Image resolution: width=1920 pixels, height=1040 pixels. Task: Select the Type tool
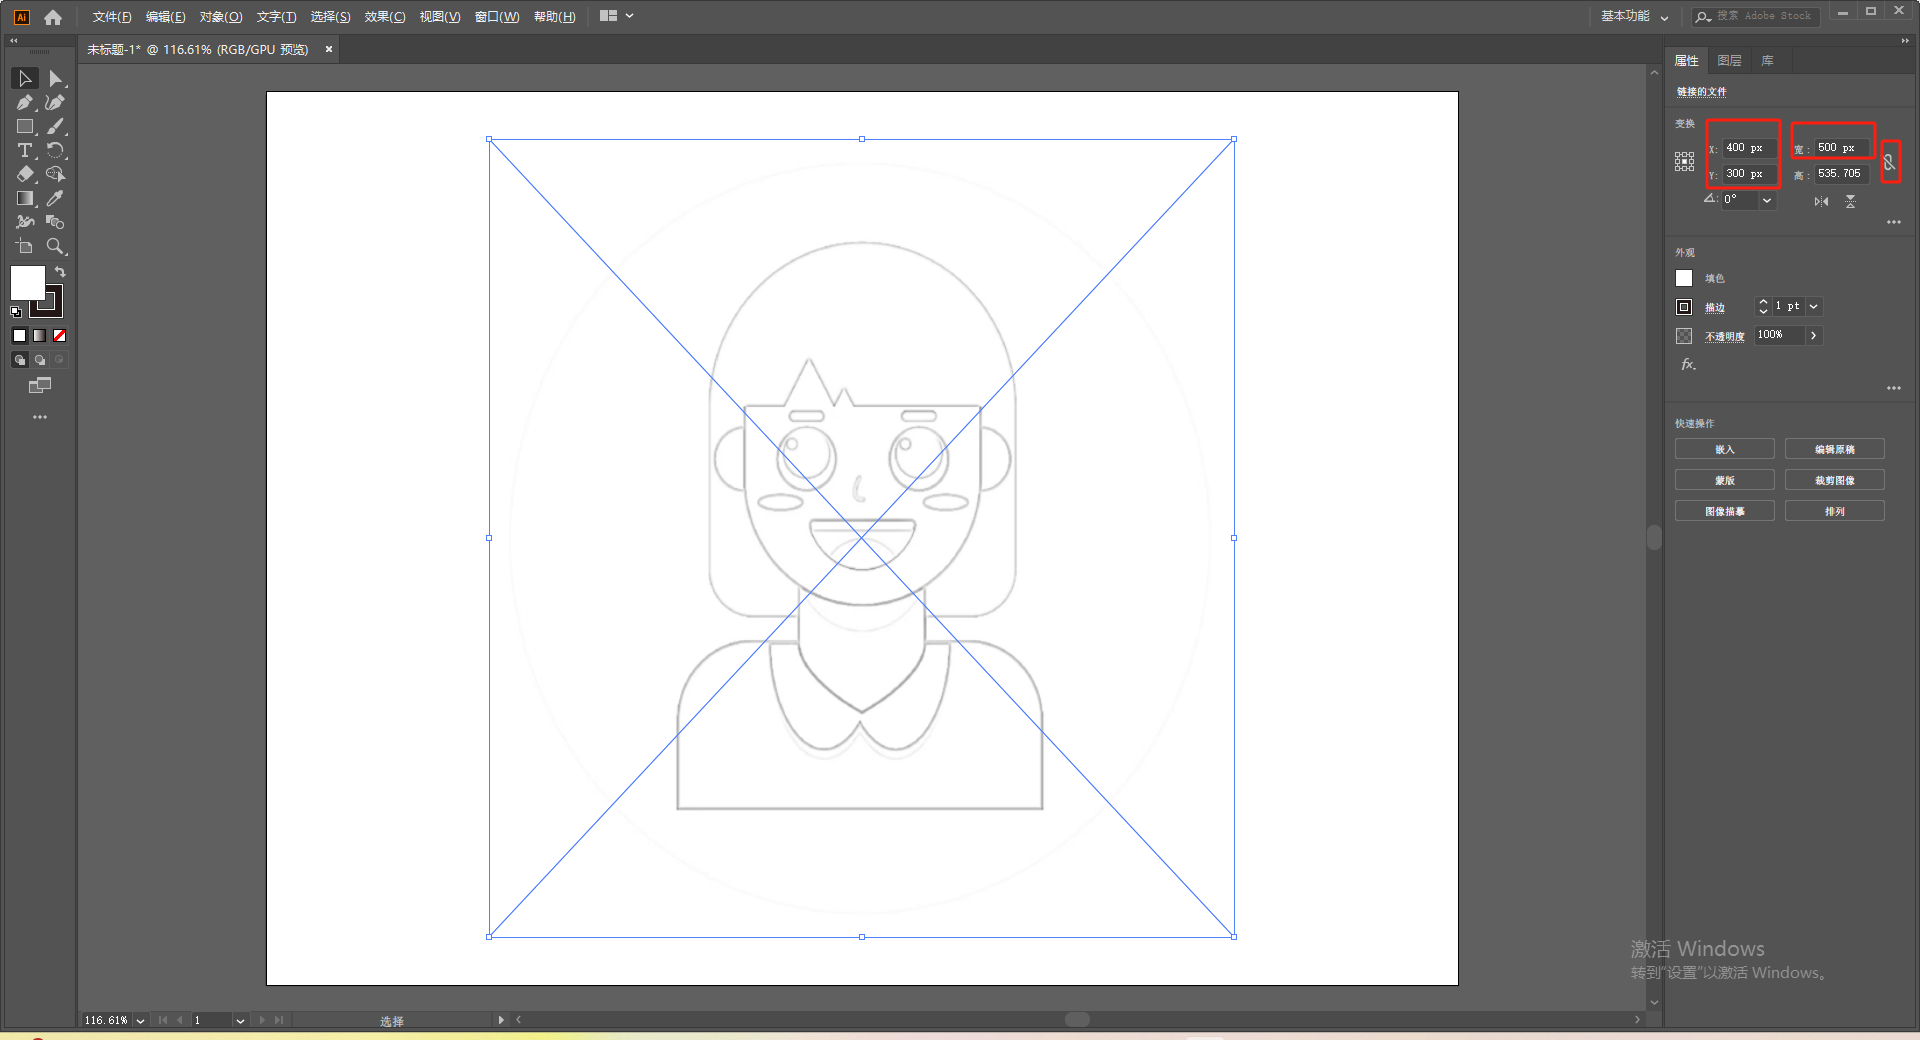[x=25, y=150]
